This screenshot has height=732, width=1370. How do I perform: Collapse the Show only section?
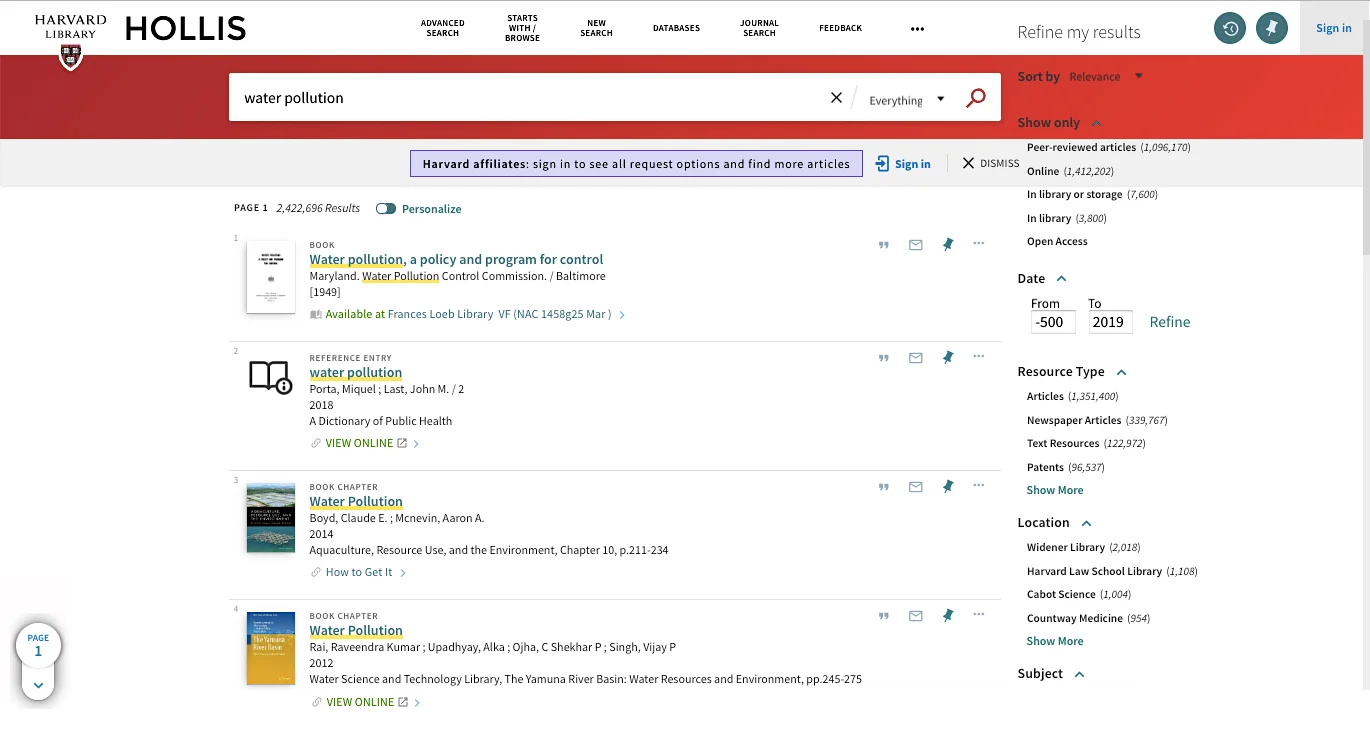point(1096,123)
